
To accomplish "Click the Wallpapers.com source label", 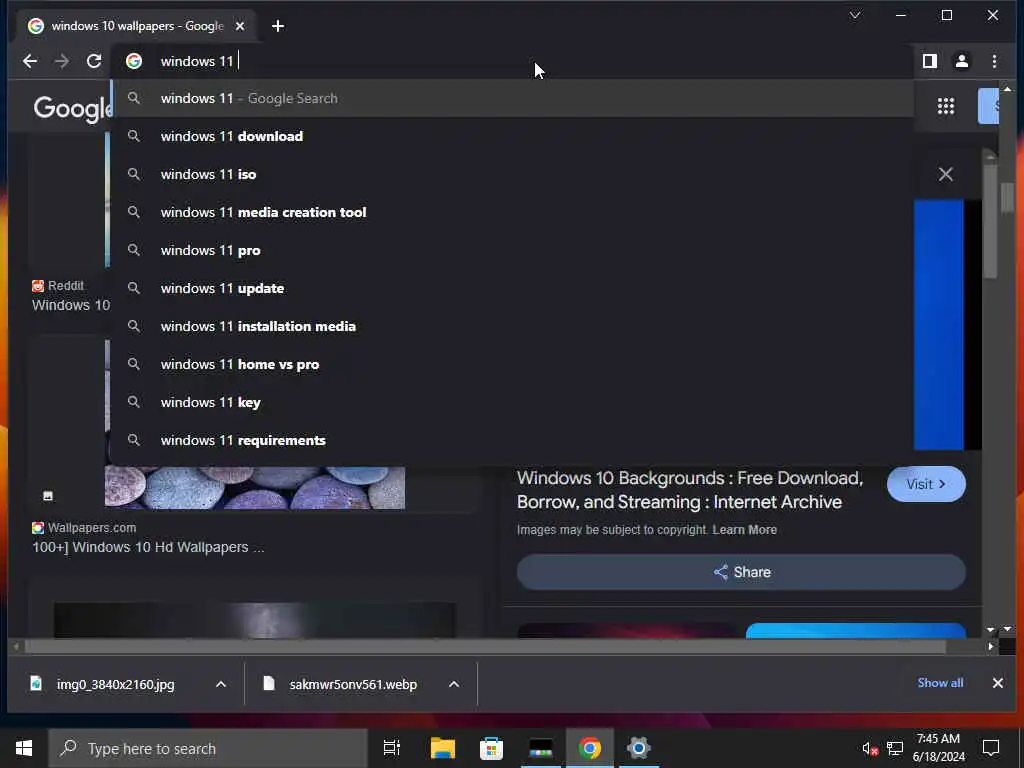I will [x=84, y=528].
